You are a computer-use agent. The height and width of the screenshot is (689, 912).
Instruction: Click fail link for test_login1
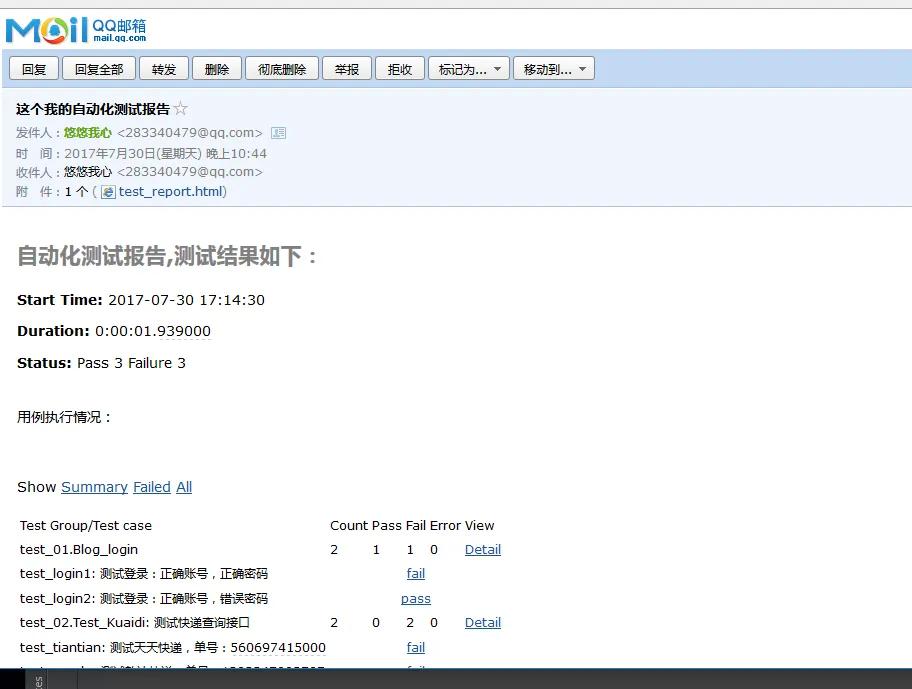(416, 574)
